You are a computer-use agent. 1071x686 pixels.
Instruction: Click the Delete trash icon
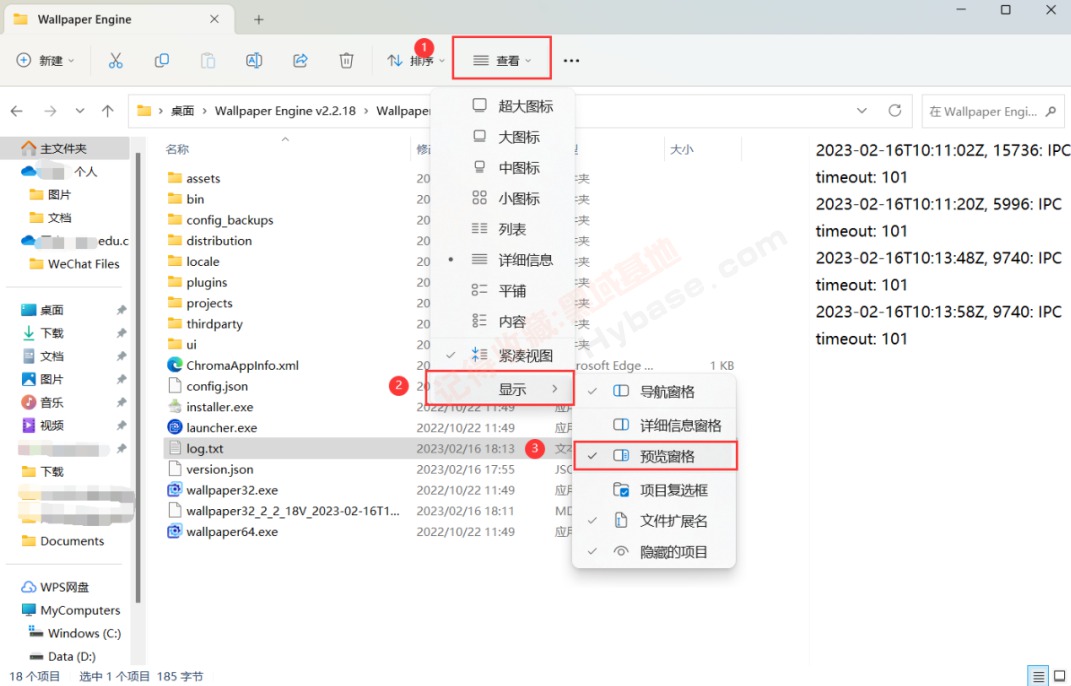[x=346, y=61]
